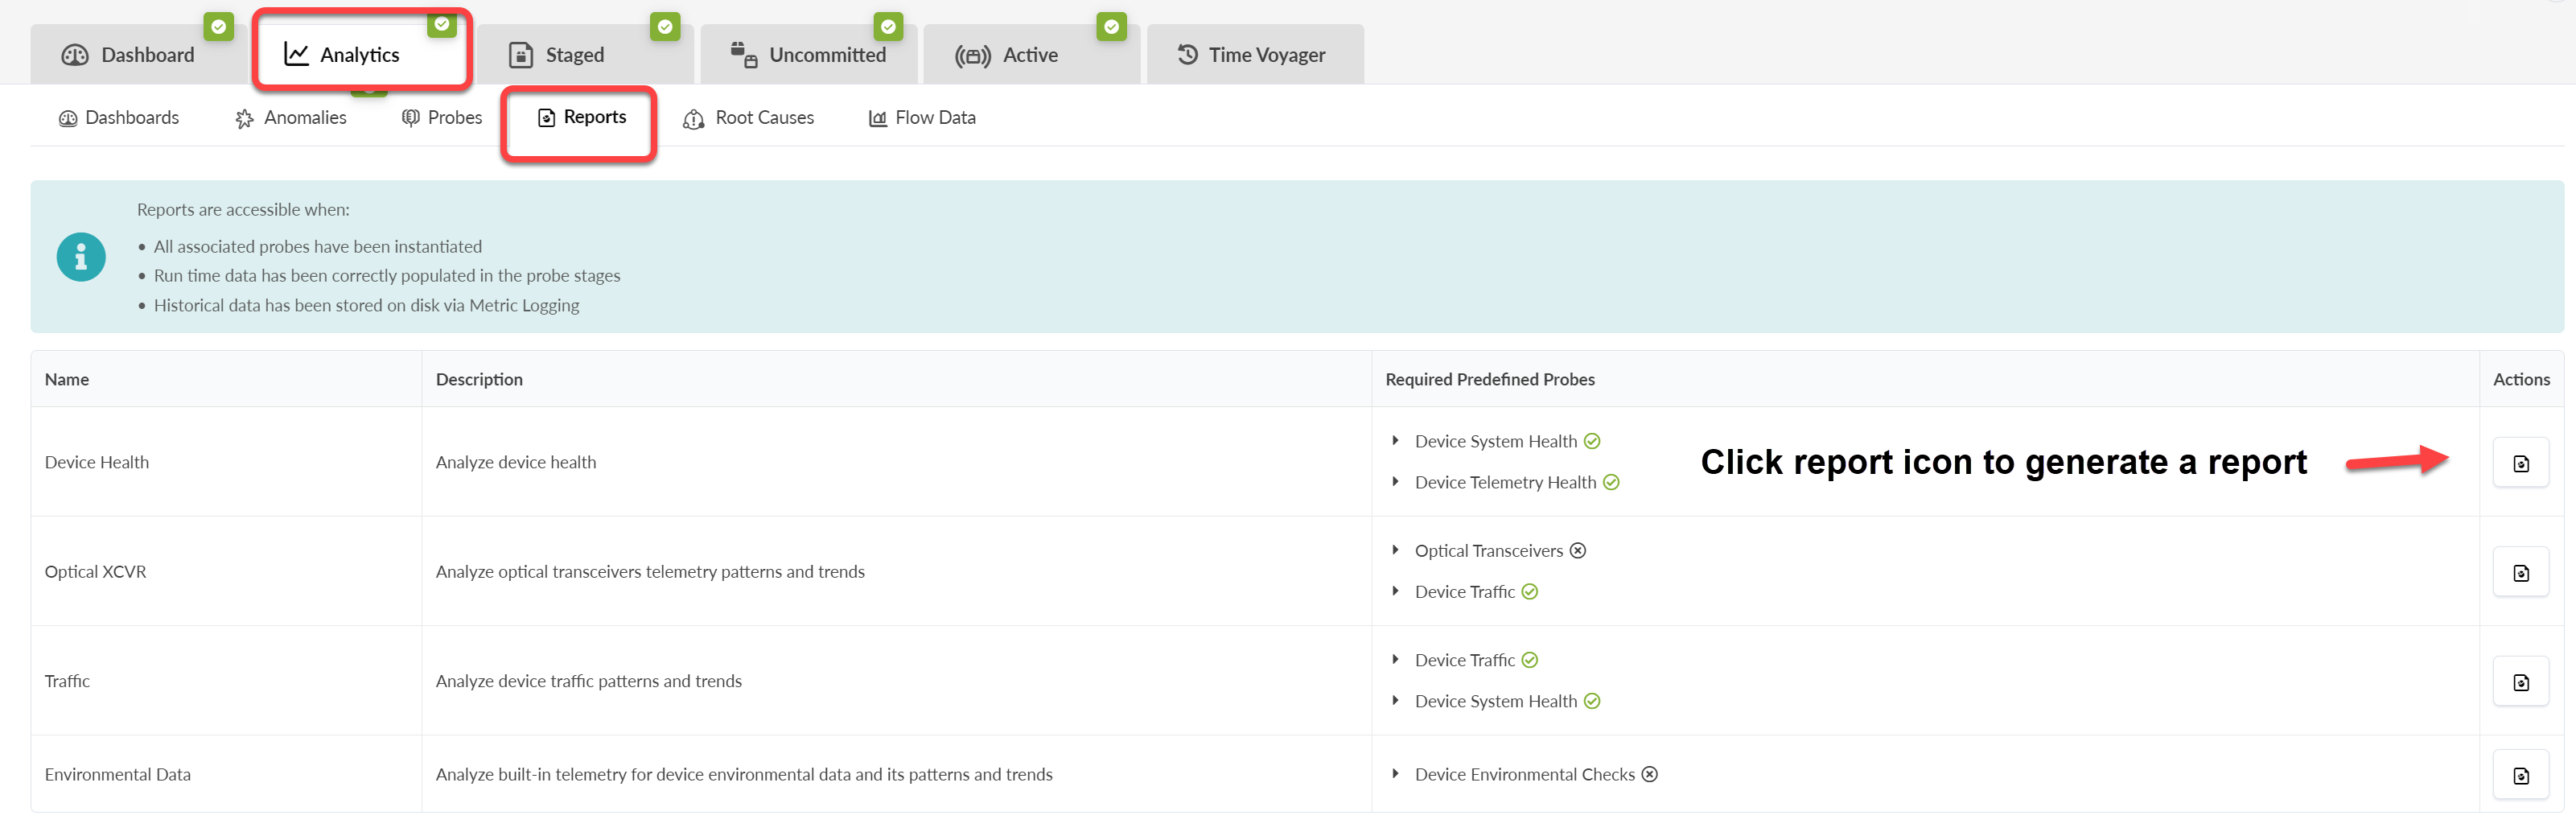The height and width of the screenshot is (832, 2576).
Task: Open the Anomalies sub-tab
Action: [x=291, y=118]
